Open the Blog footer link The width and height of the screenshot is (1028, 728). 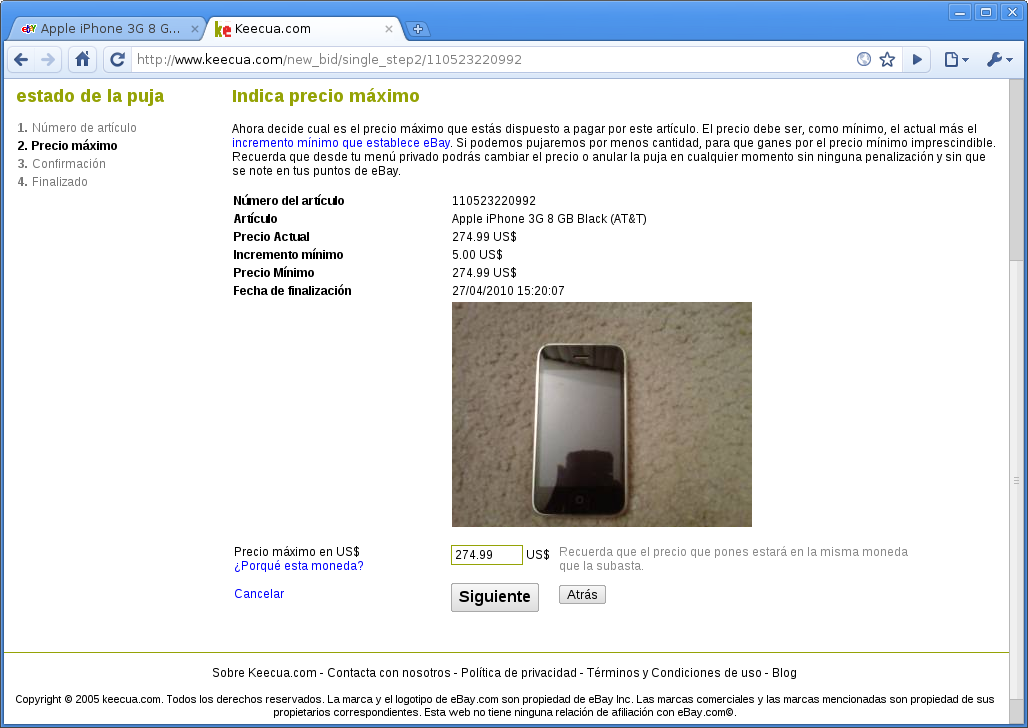784,673
